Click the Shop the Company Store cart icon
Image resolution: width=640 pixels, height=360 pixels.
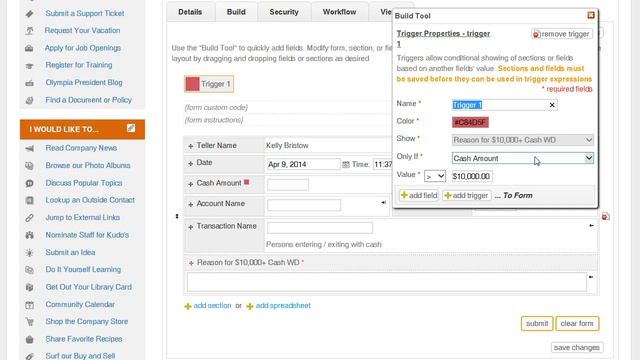[x=29, y=322]
